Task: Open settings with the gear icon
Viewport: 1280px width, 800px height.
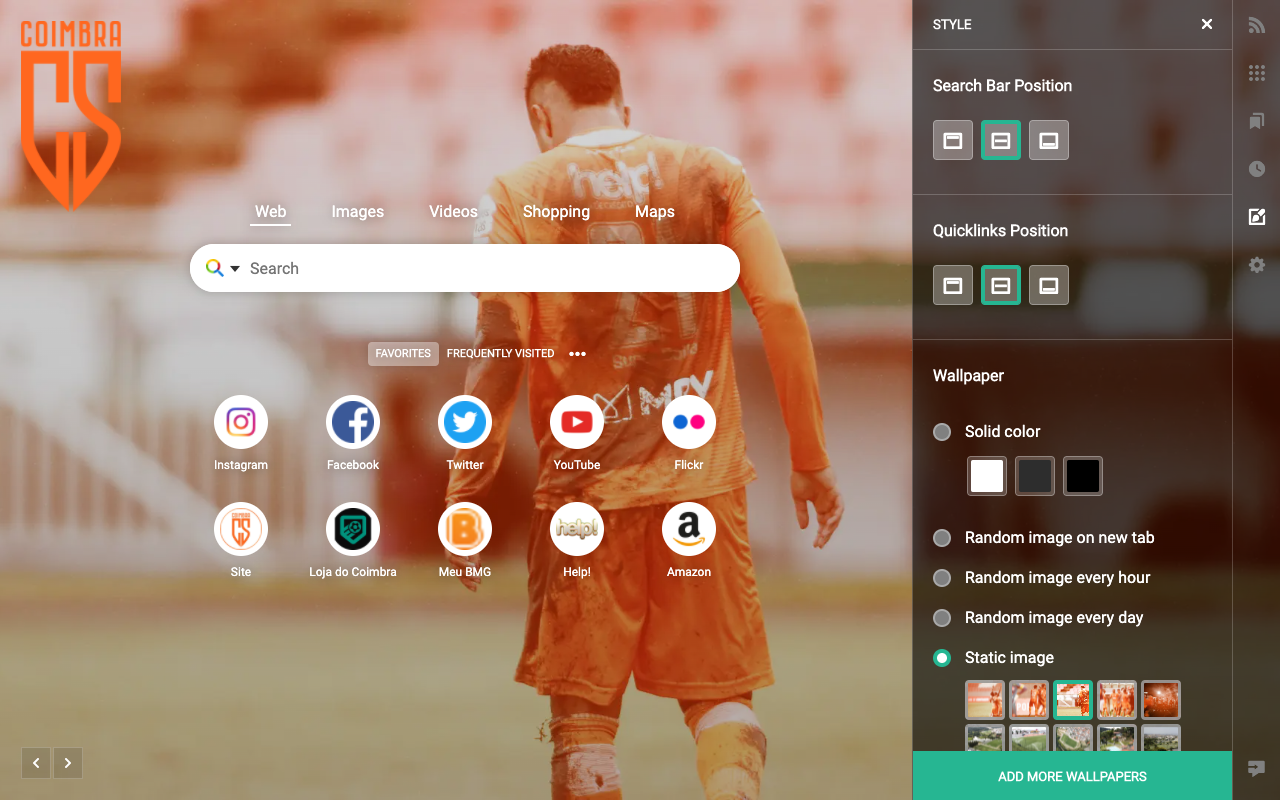Action: point(1257,265)
